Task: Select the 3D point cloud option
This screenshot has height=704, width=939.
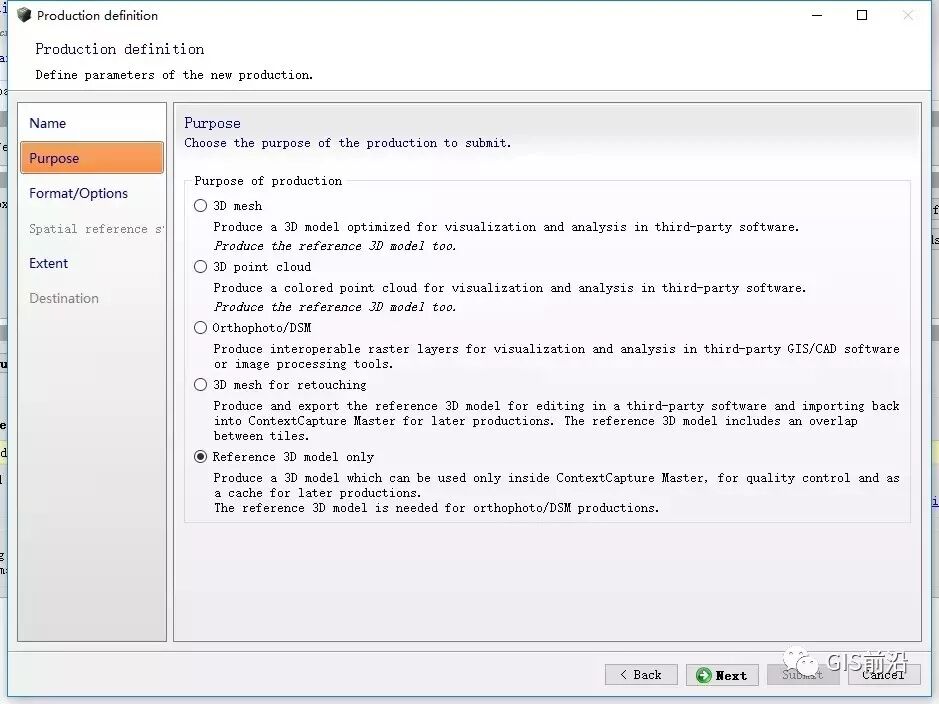Action: [x=201, y=267]
